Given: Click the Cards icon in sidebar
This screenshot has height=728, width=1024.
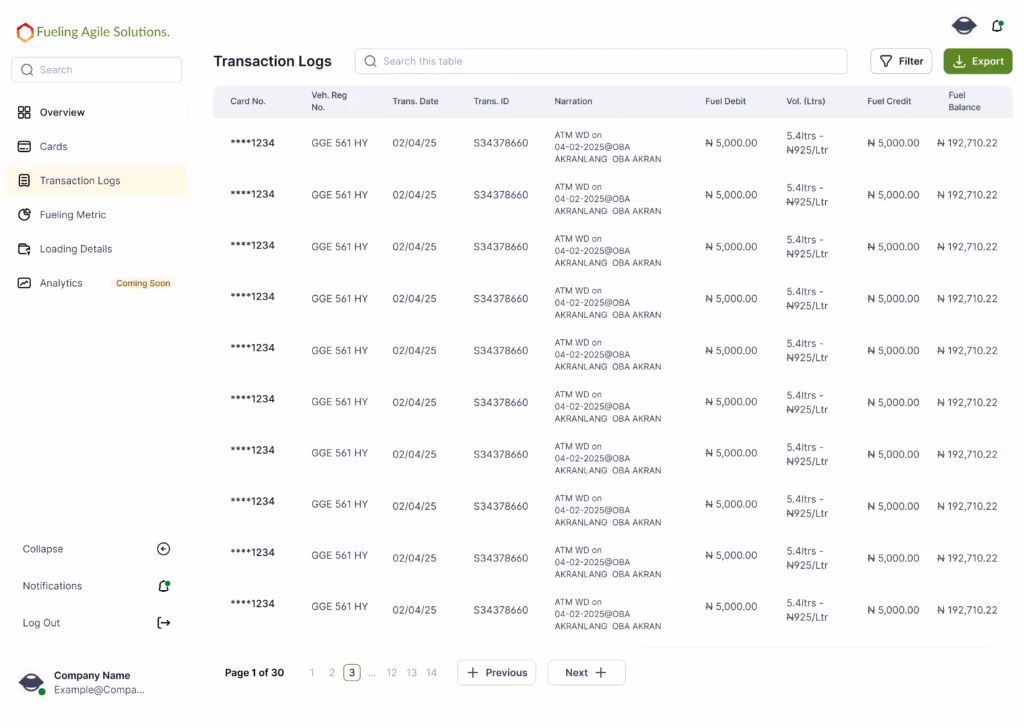Looking at the screenshot, I should coord(24,147).
